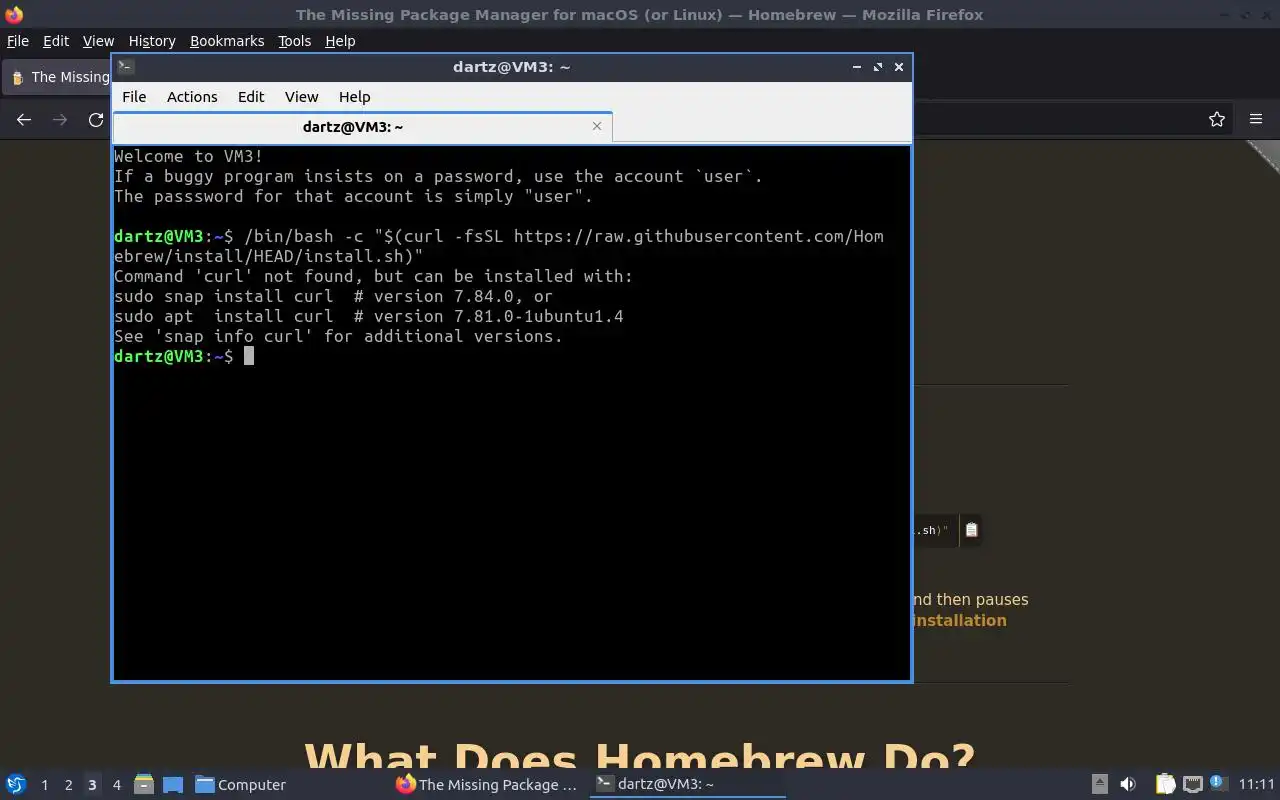Open Firefox Help menu
This screenshot has width=1280, height=800.
point(340,41)
